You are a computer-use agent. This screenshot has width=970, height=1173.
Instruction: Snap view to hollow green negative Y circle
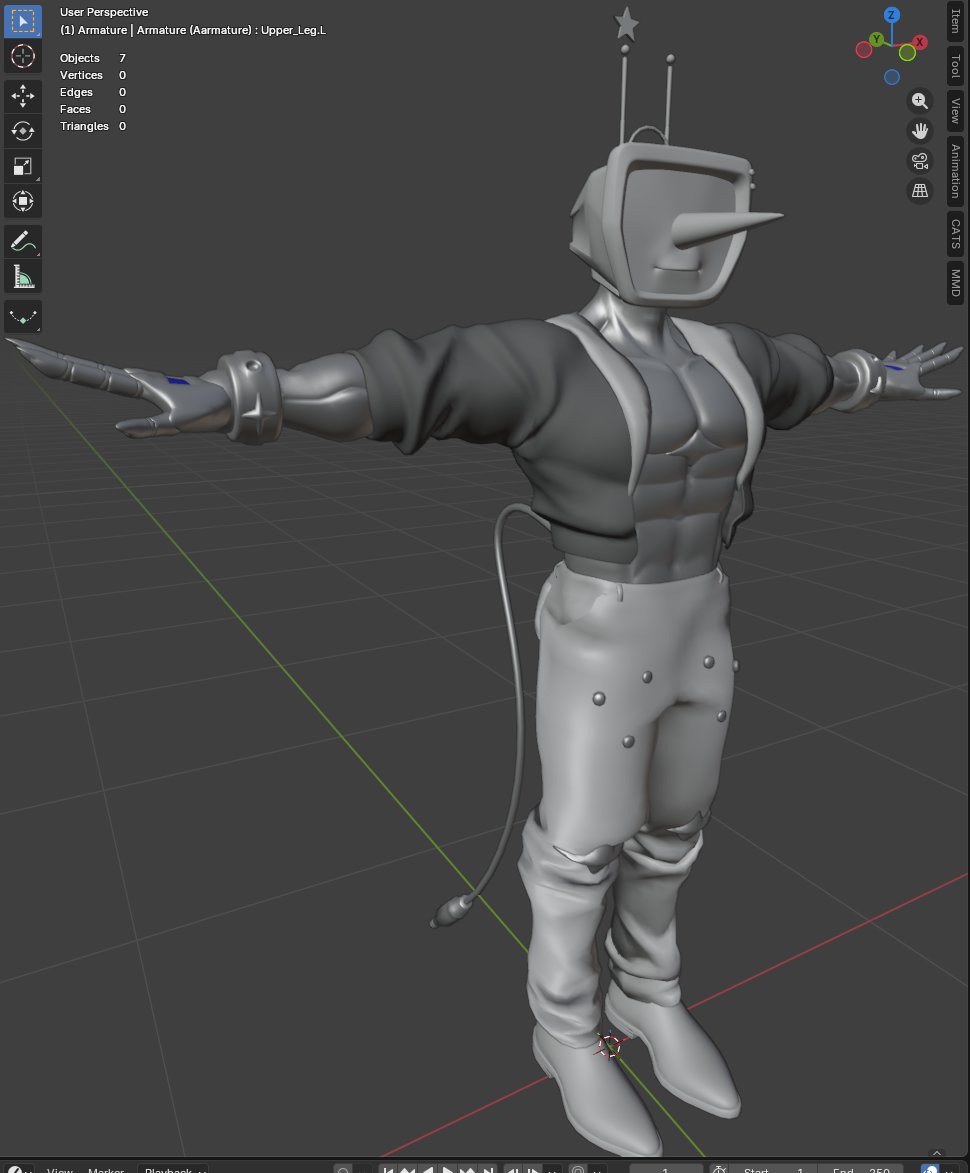[x=907, y=52]
